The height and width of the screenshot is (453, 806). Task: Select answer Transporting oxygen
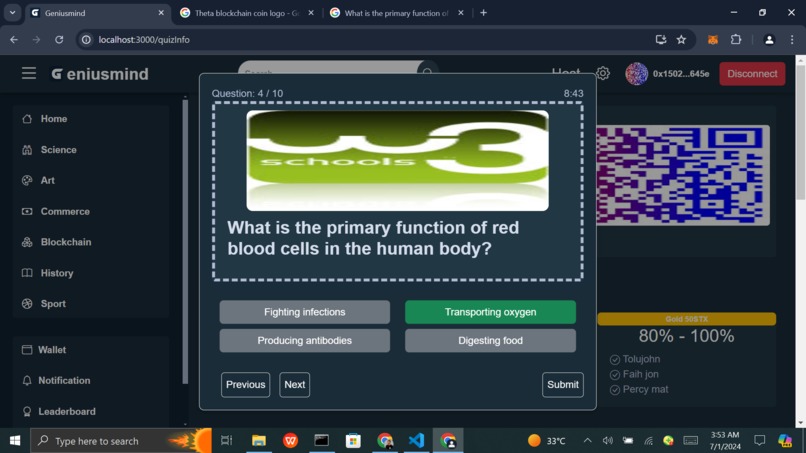point(490,312)
